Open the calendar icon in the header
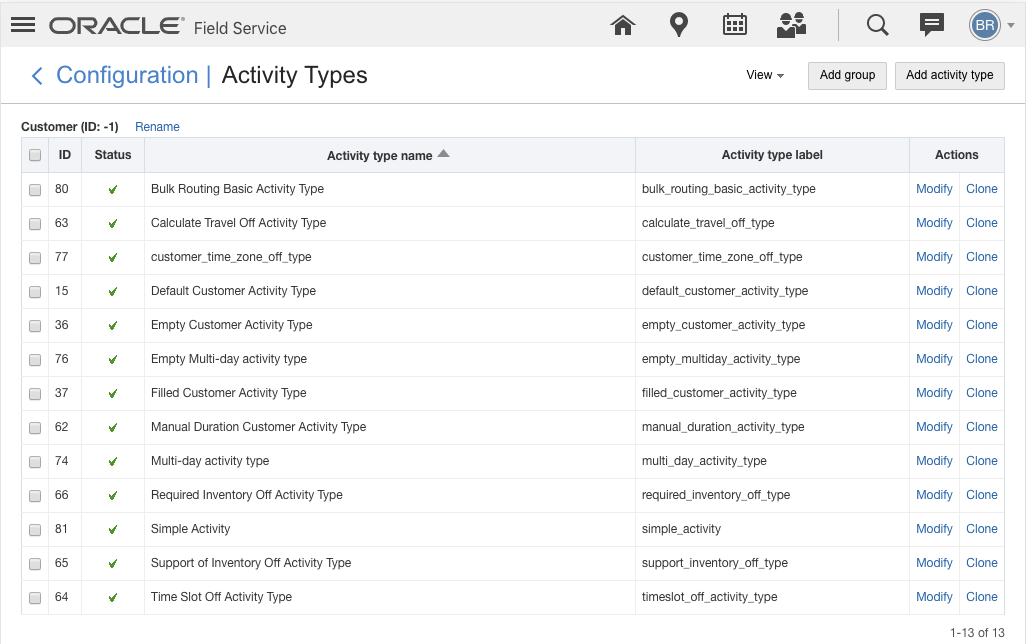The image size is (1026, 644). pos(735,24)
